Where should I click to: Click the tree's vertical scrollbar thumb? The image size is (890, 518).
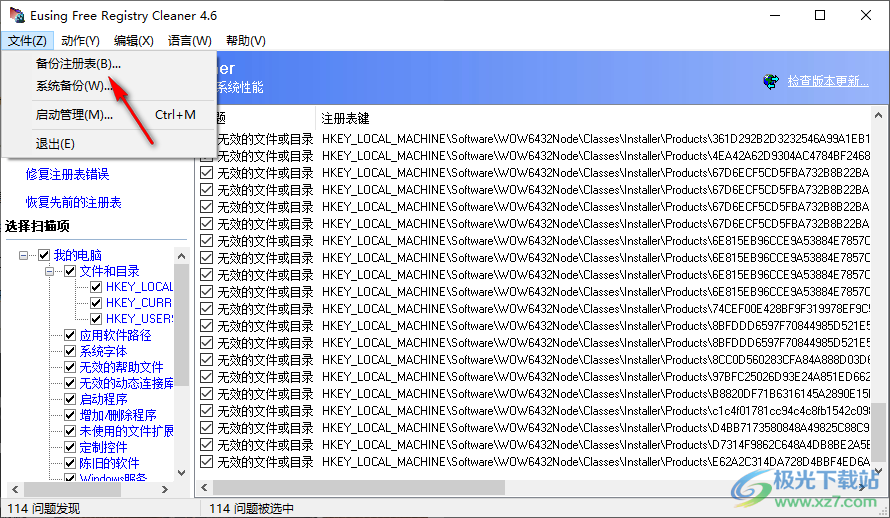pos(181,325)
